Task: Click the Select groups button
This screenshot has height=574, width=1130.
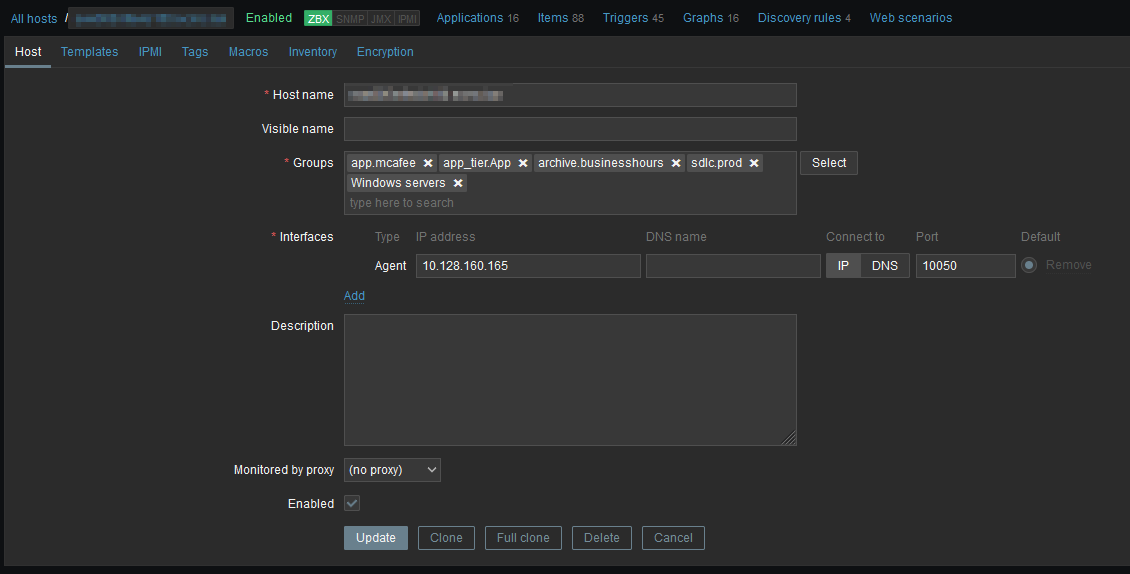Action: tap(828, 163)
